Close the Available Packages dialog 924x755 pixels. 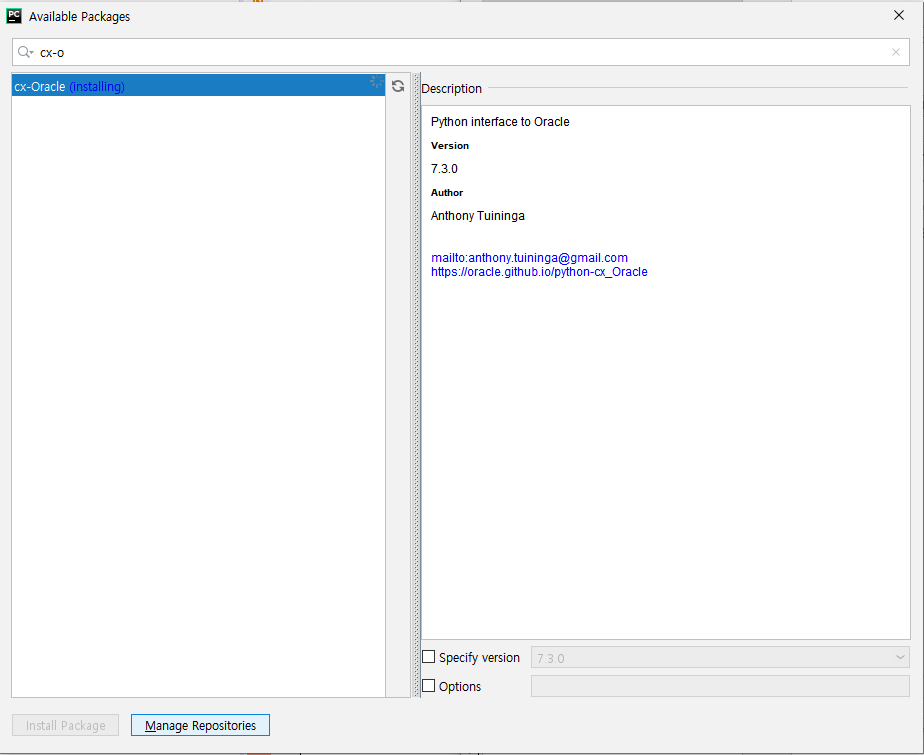click(899, 15)
